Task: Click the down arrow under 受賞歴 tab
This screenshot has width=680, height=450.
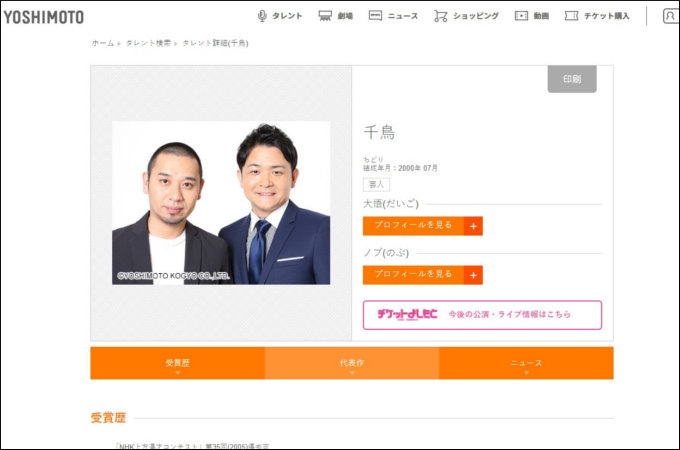Action: point(177,373)
